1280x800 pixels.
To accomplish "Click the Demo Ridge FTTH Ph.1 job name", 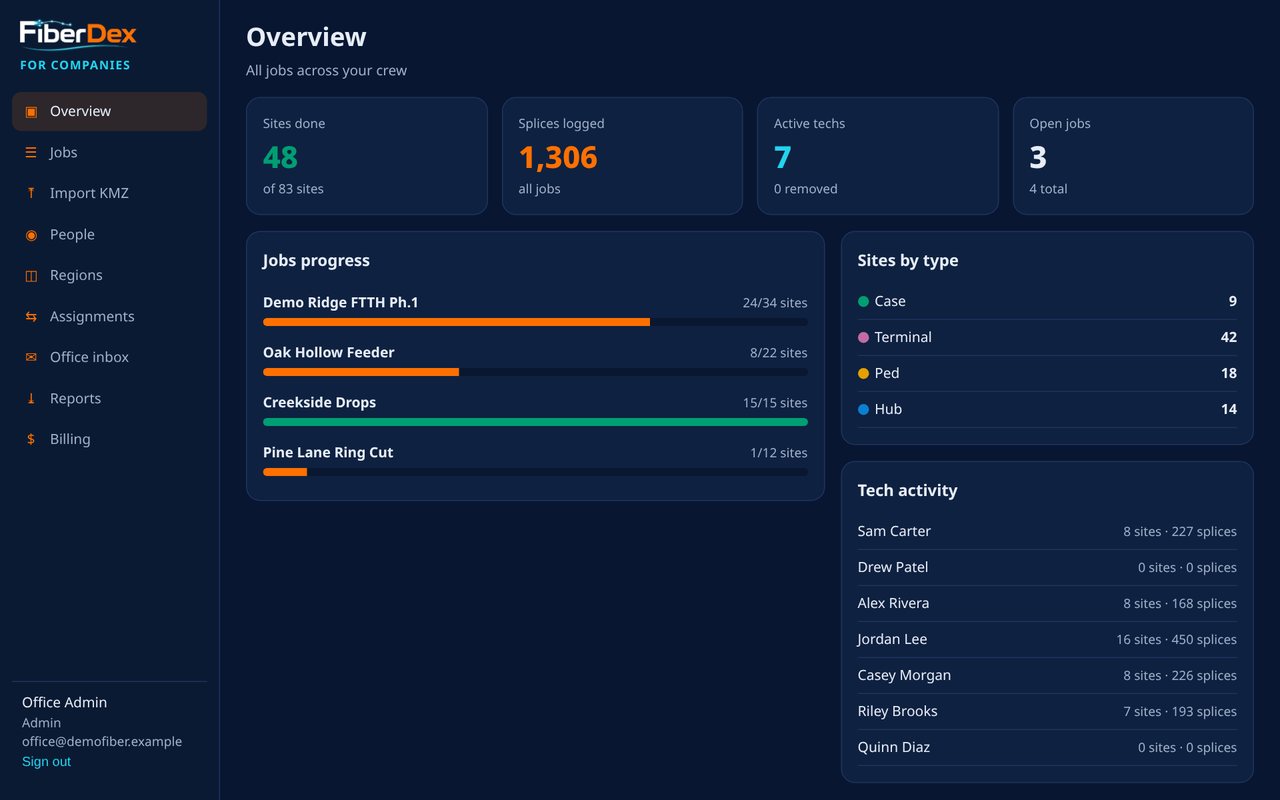I will pyautogui.click(x=341, y=303).
